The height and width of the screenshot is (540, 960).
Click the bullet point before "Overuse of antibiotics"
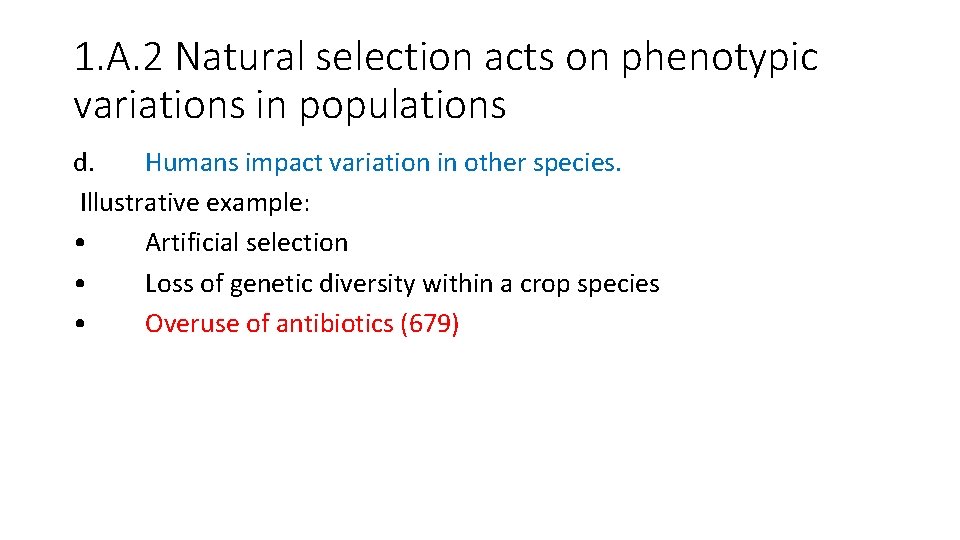click(x=78, y=324)
